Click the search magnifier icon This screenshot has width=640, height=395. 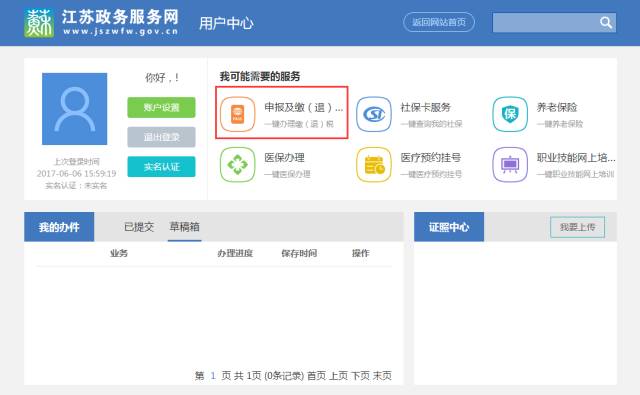606,22
